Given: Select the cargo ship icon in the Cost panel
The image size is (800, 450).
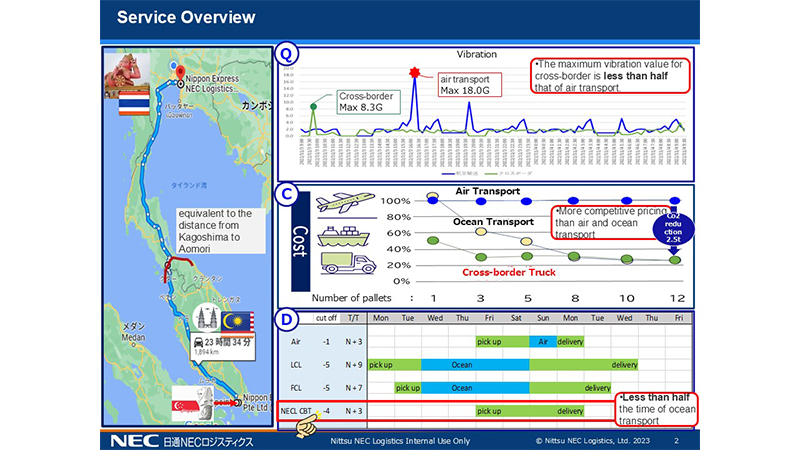Looking at the screenshot, I should click(343, 236).
